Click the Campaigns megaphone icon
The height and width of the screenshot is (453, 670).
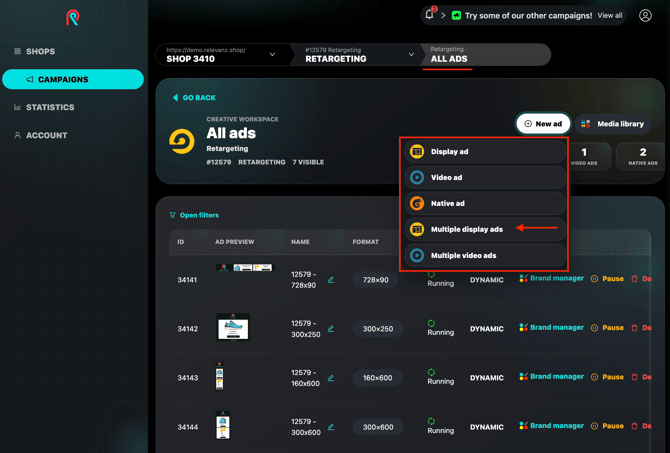click(30, 79)
